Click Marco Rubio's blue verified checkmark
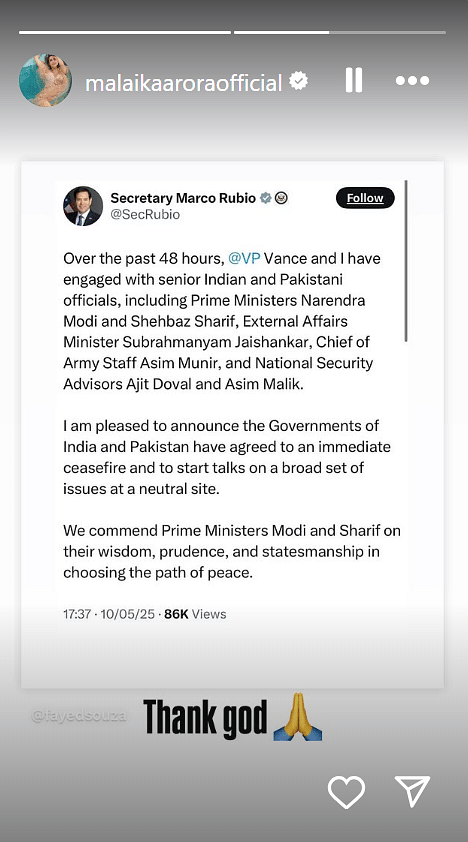Image resolution: width=468 pixels, height=842 pixels. coord(265,198)
